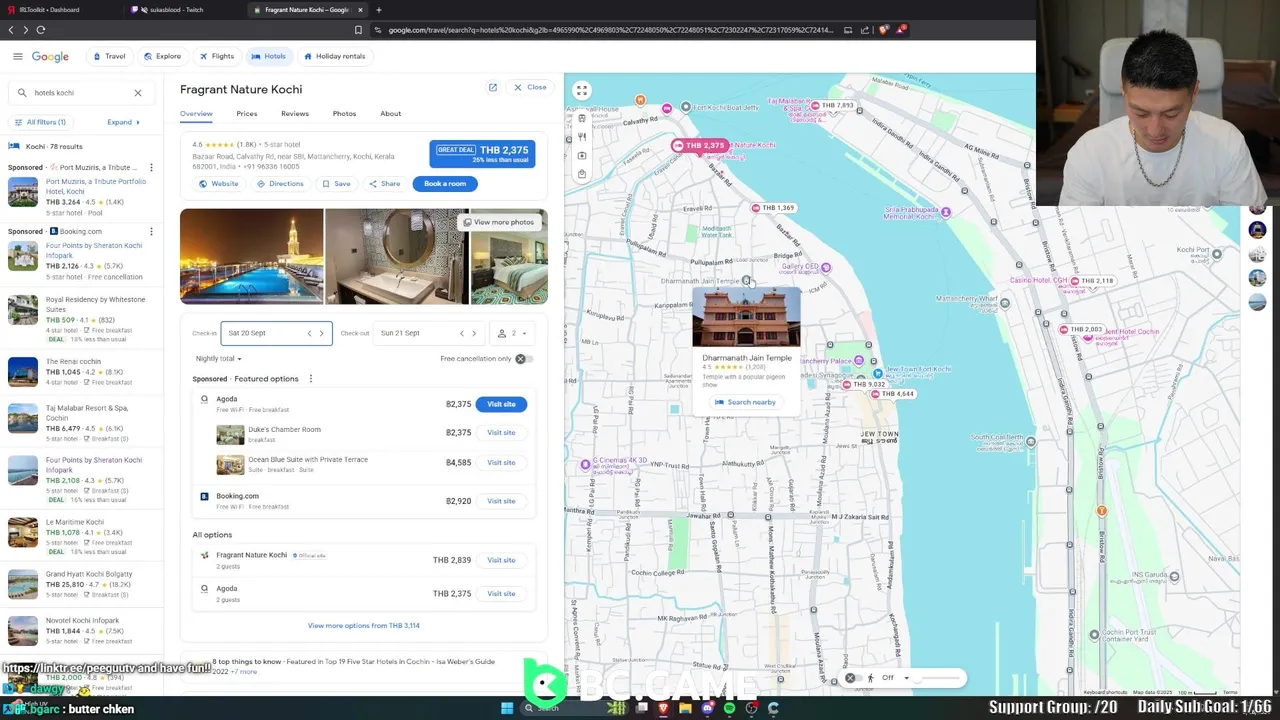The width and height of the screenshot is (1280, 720).
Task: Close the Fragrant Nature Kochi panel
Action: click(x=530, y=87)
